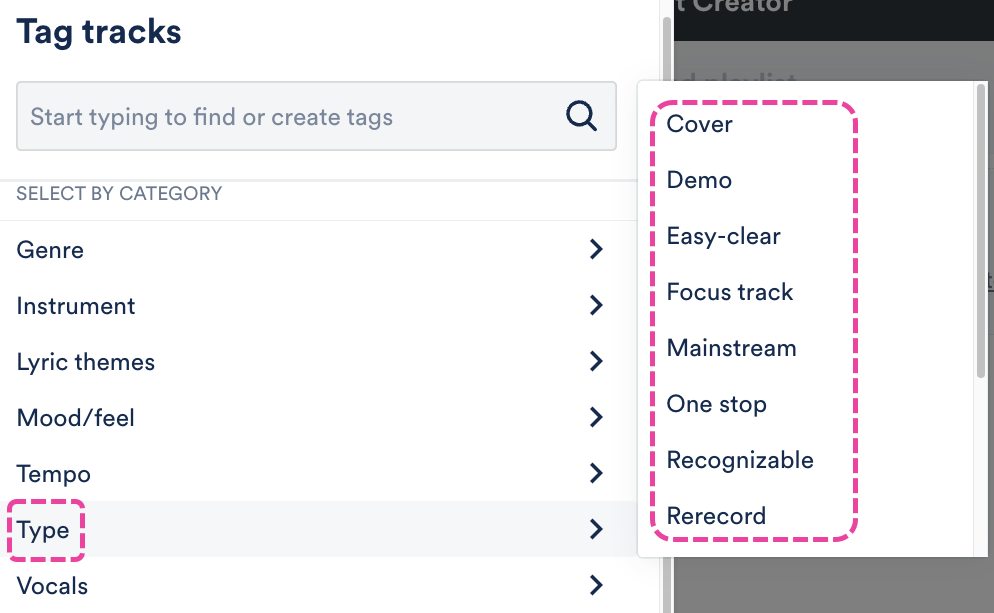The image size is (994, 613).
Task: Click the magnifying glass search icon
Action: pos(581,116)
